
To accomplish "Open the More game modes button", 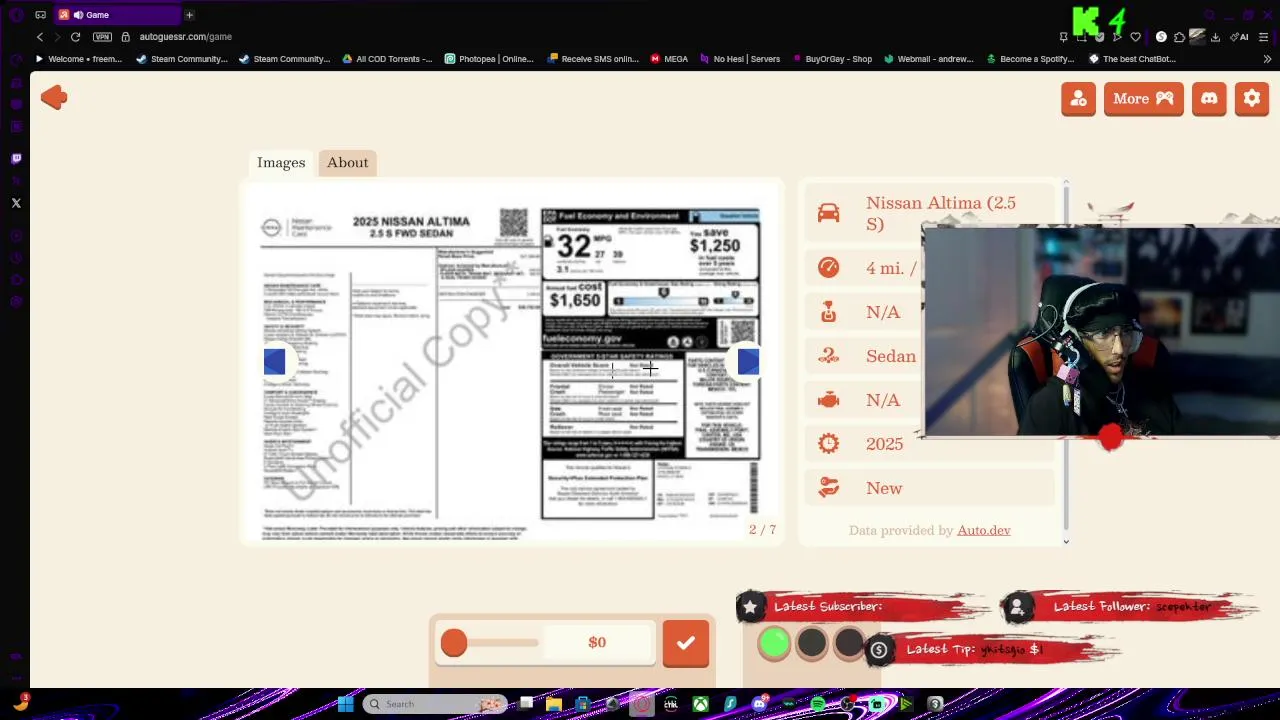I will point(1143,98).
